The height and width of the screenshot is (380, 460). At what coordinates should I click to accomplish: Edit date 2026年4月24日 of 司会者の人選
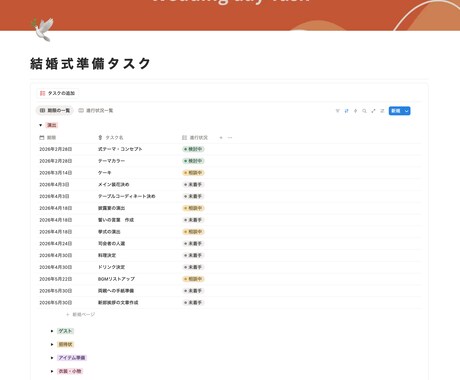[x=56, y=243]
